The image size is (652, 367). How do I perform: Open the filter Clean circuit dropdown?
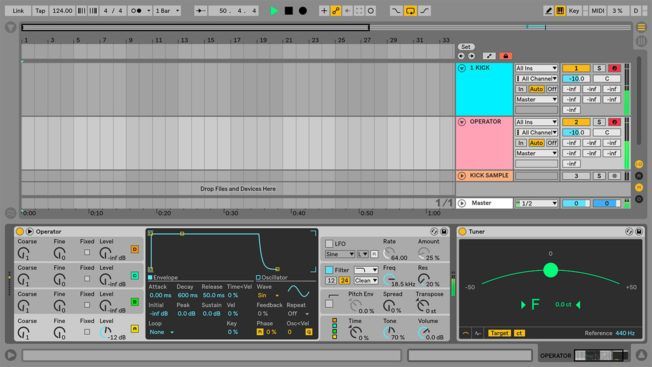[x=366, y=281]
